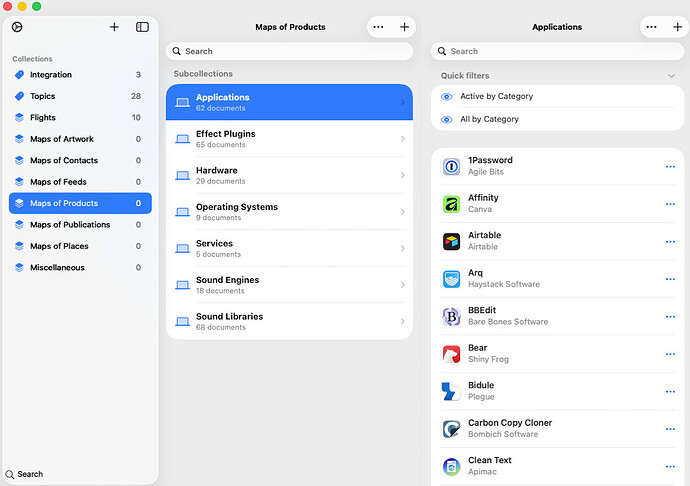The width and height of the screenshot is (690, 486).
Task: Select Maps of Artwork collection
Action: tap(64, 139)
